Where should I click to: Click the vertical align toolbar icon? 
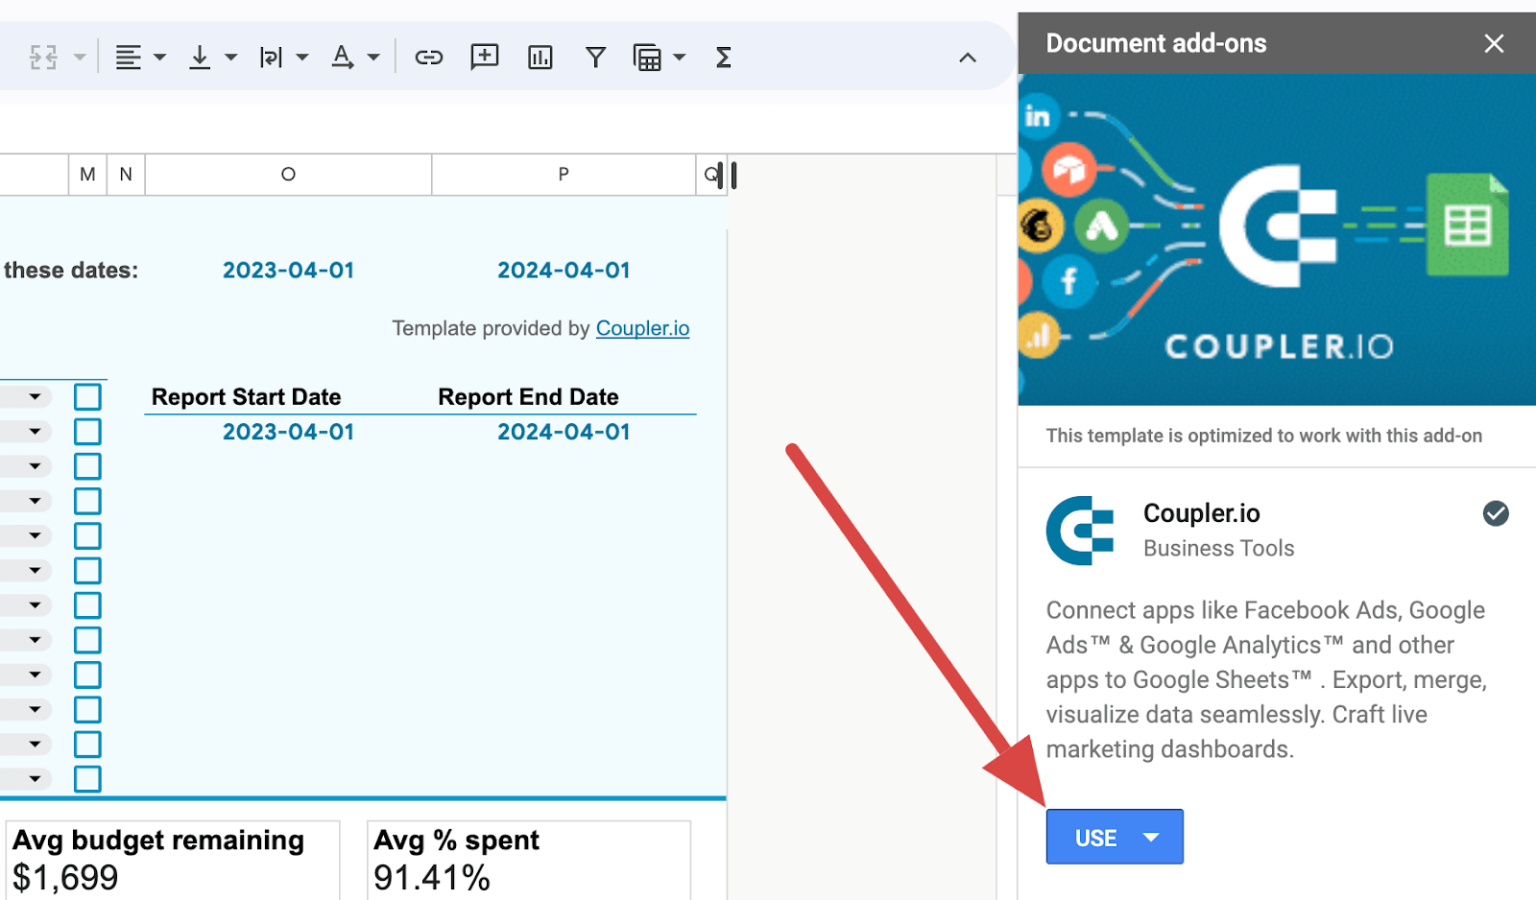click(198, 57)
